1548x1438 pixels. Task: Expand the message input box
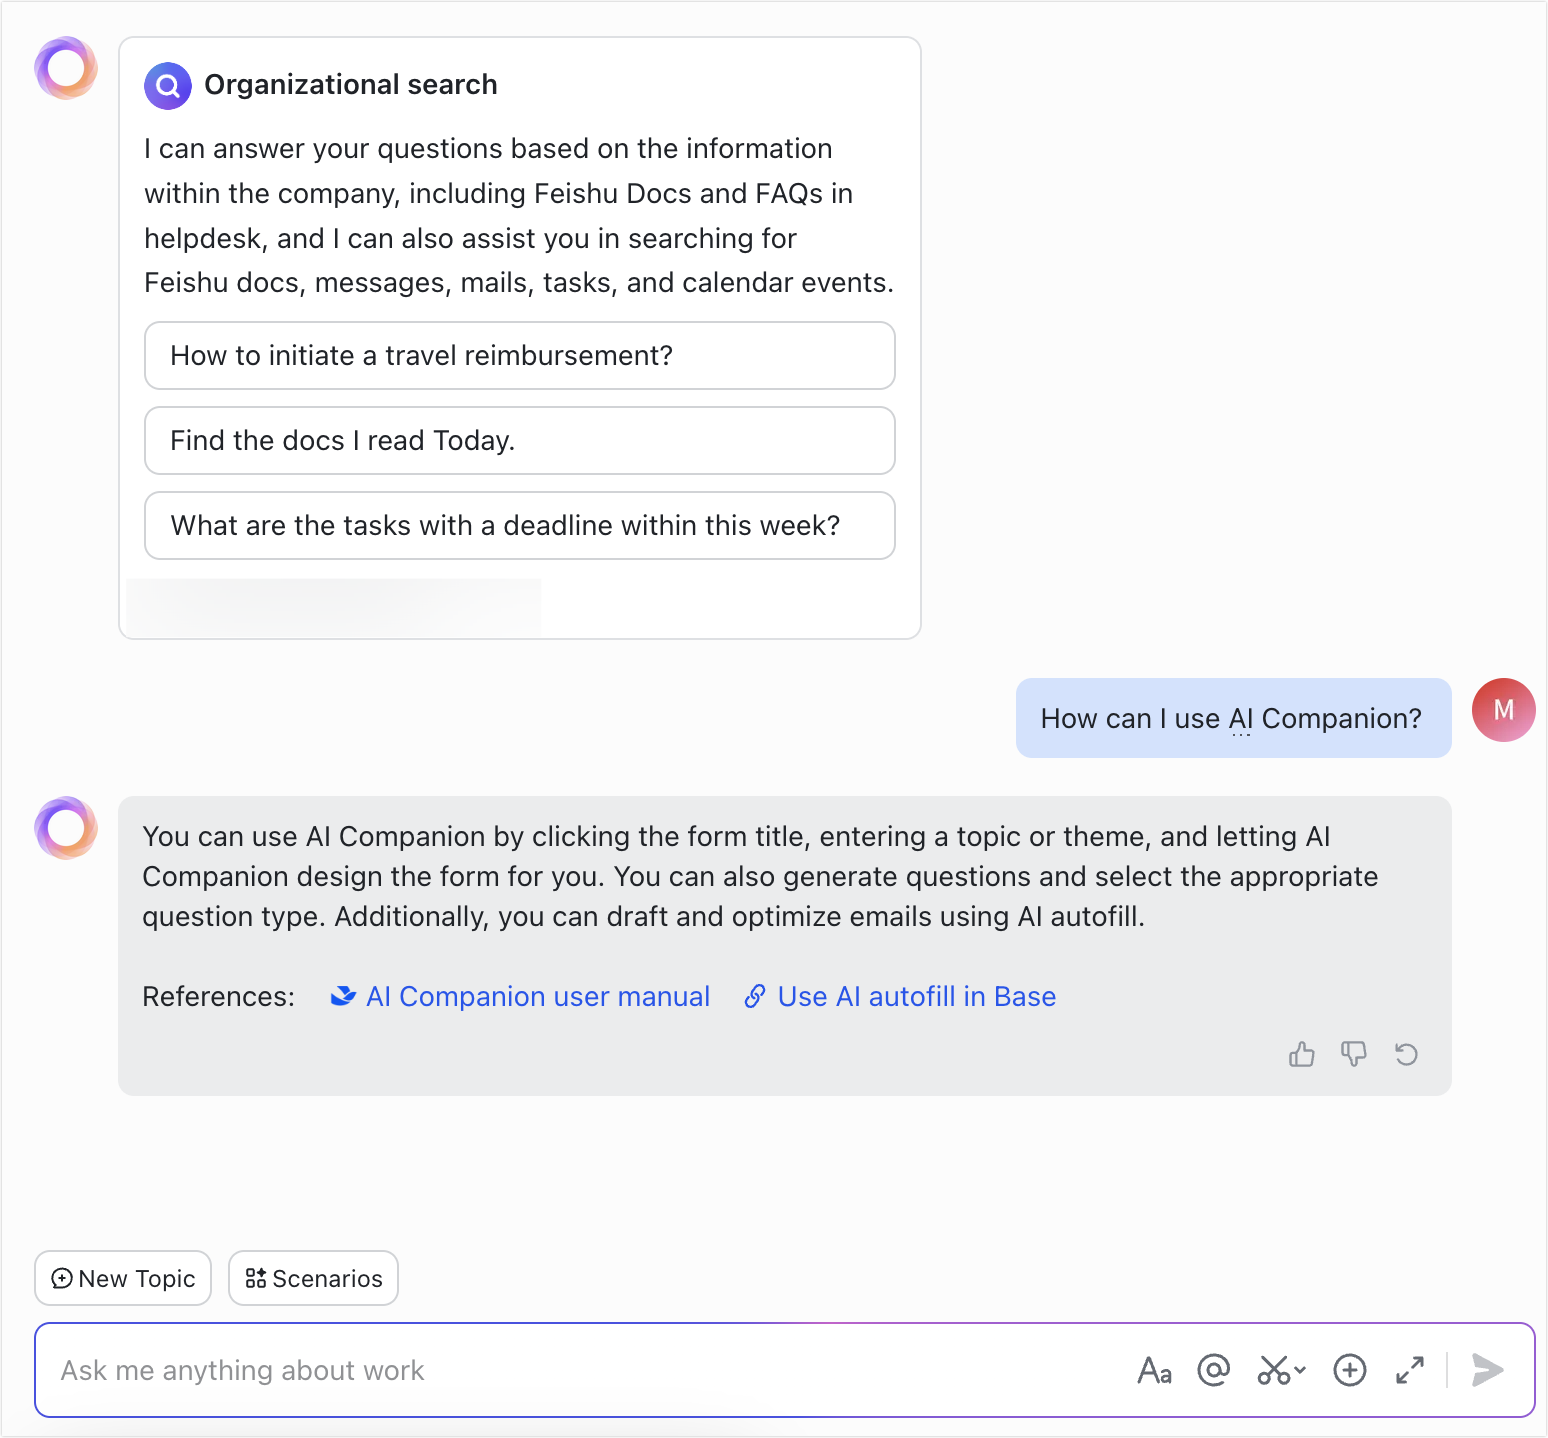(1409, 1370)
